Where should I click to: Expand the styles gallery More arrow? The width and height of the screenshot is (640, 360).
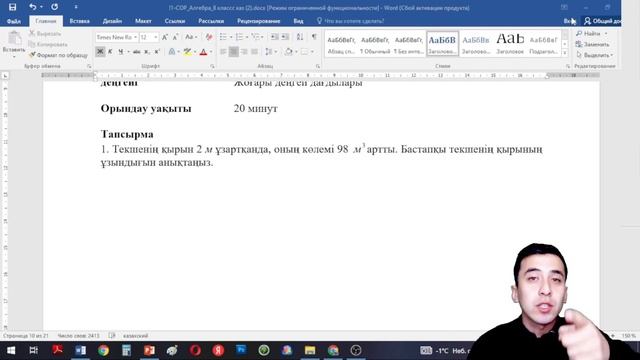pos(565,53)
